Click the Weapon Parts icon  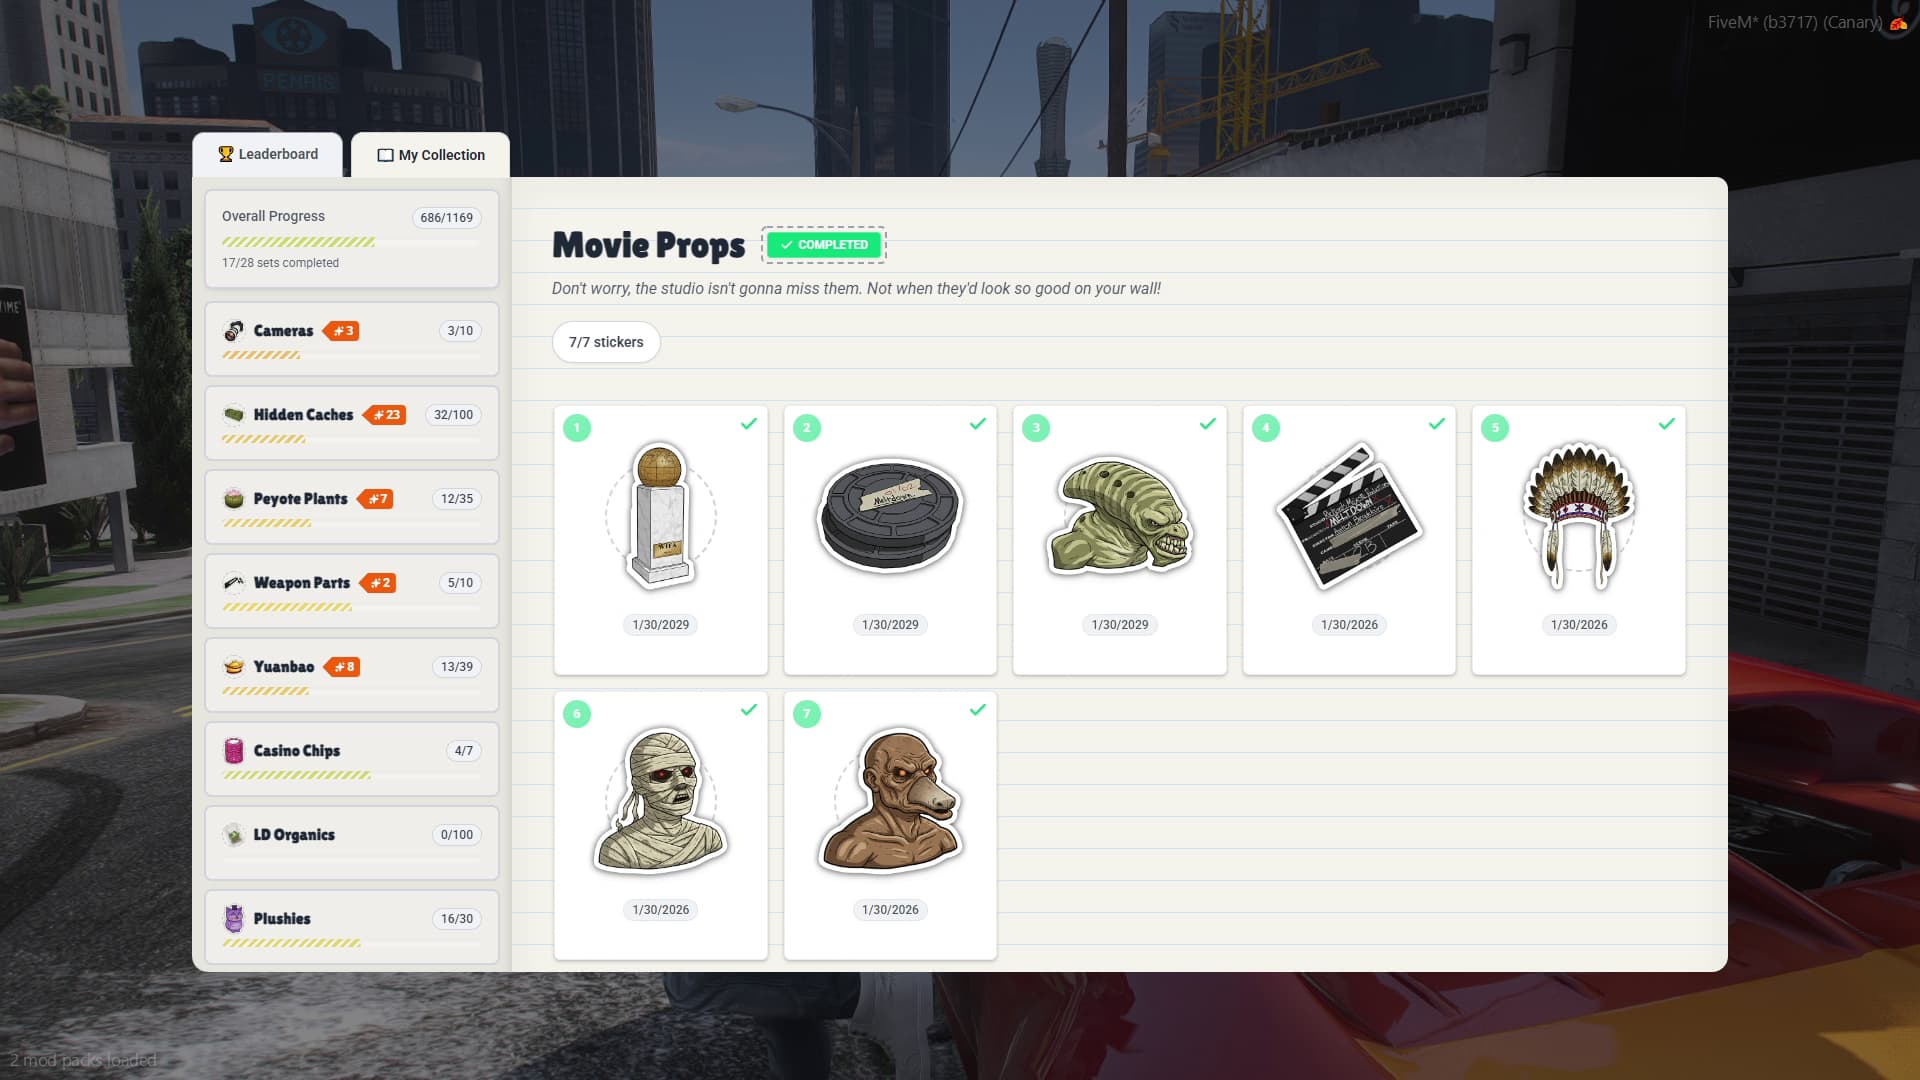point(234,583)
